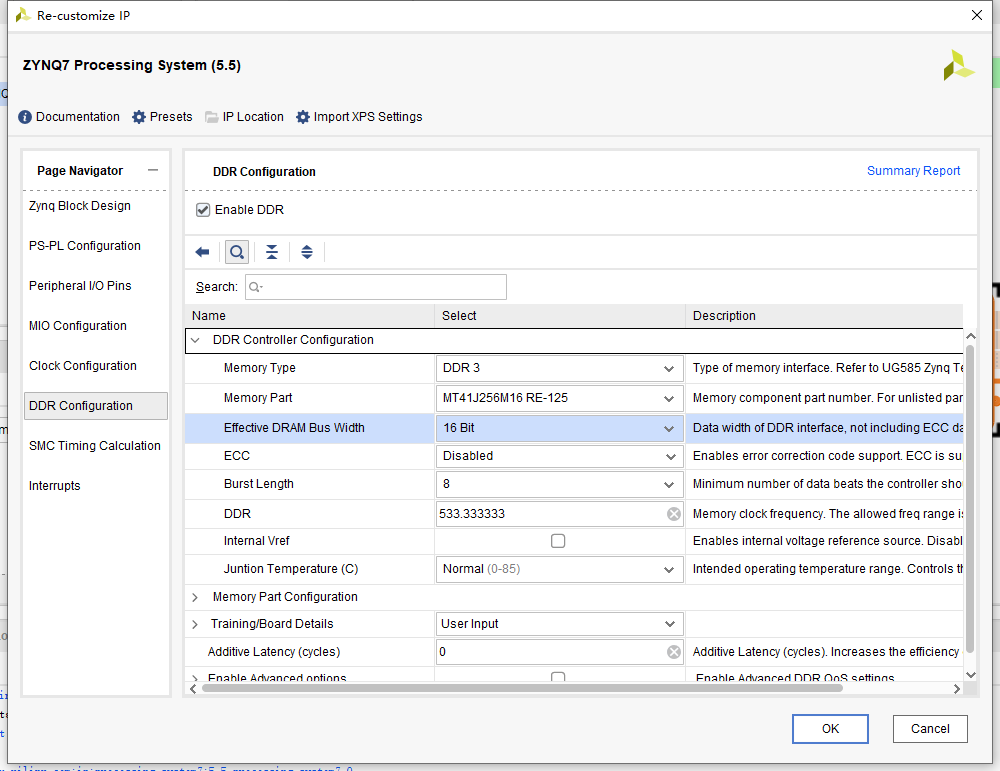This screenshot has height=771, width=1000.
Task: Open Juntion Temperature dropdown
Action: coord(559,569)
